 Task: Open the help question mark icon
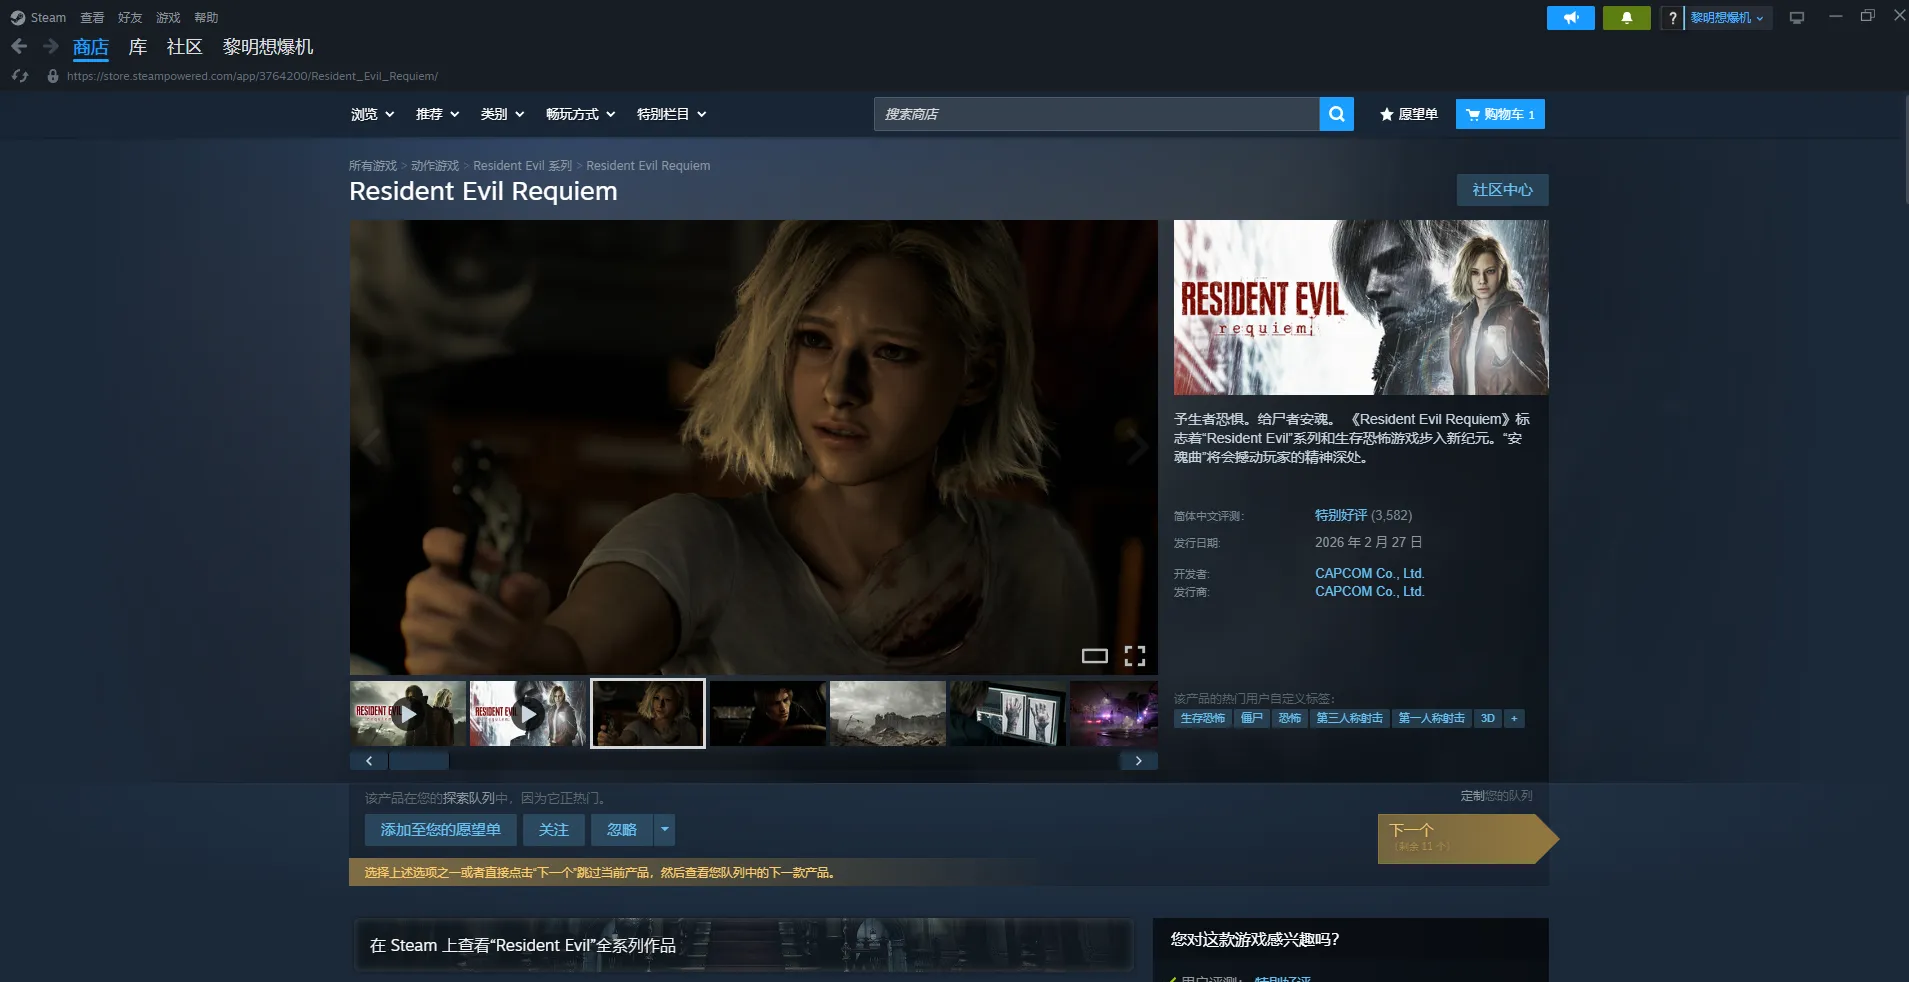1671,18
